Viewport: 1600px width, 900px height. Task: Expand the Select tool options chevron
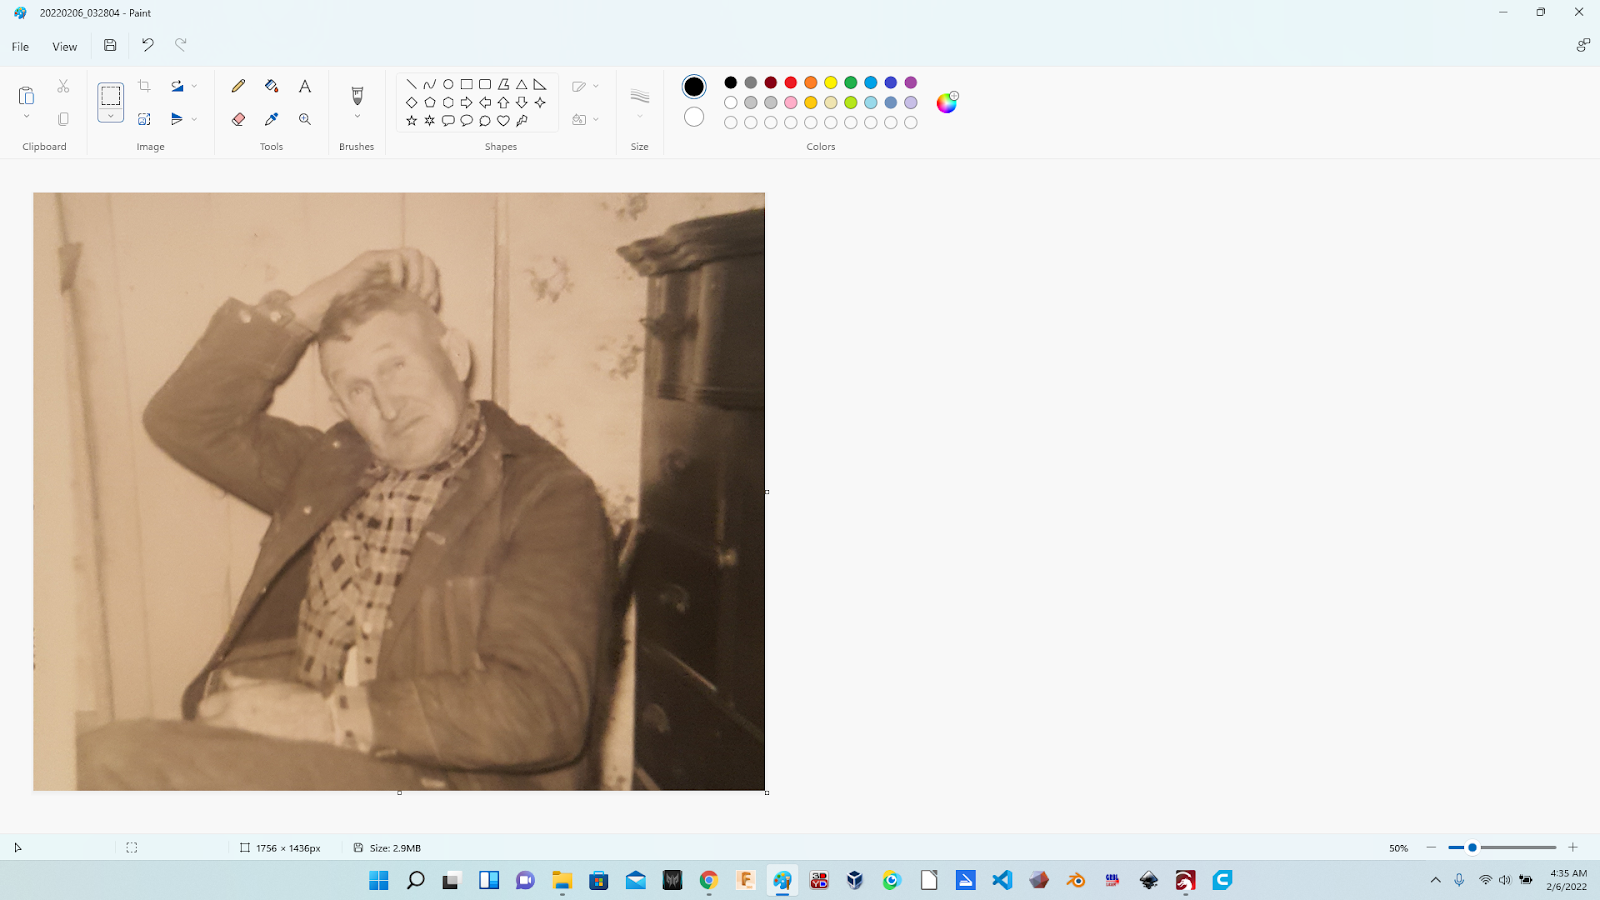coord(110,117)
